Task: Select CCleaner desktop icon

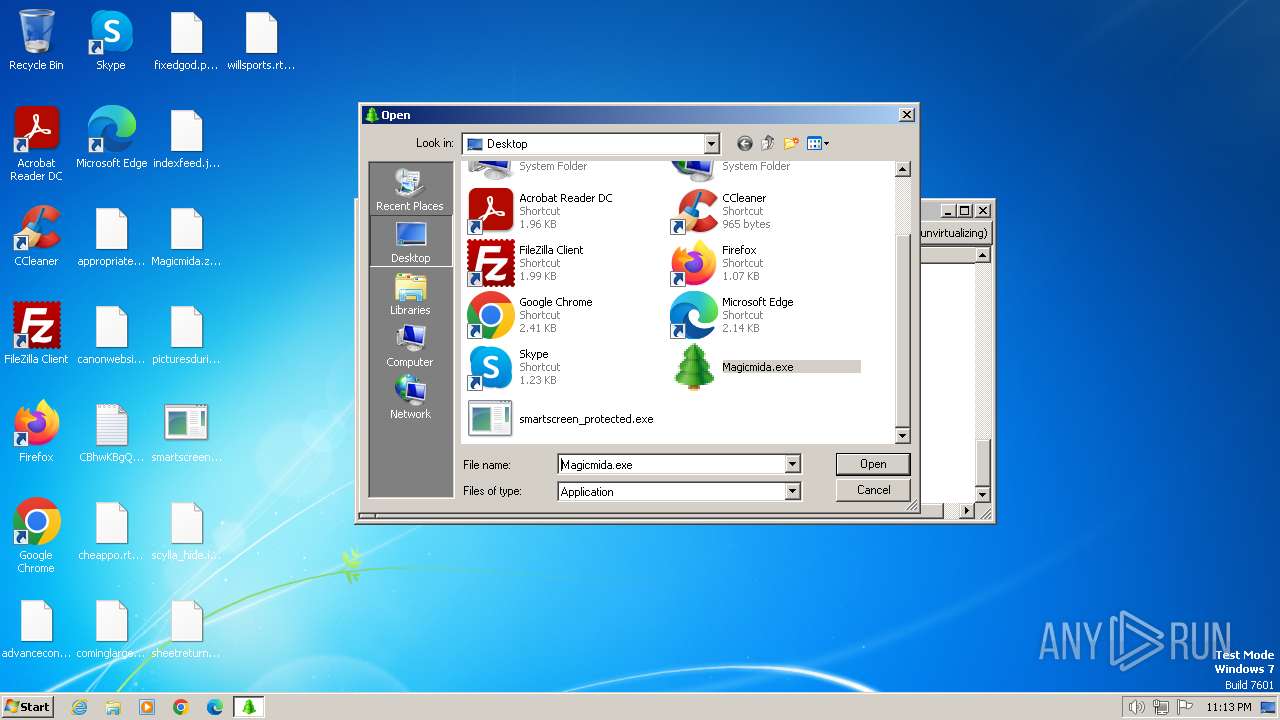Action: [x=36, y=237]
